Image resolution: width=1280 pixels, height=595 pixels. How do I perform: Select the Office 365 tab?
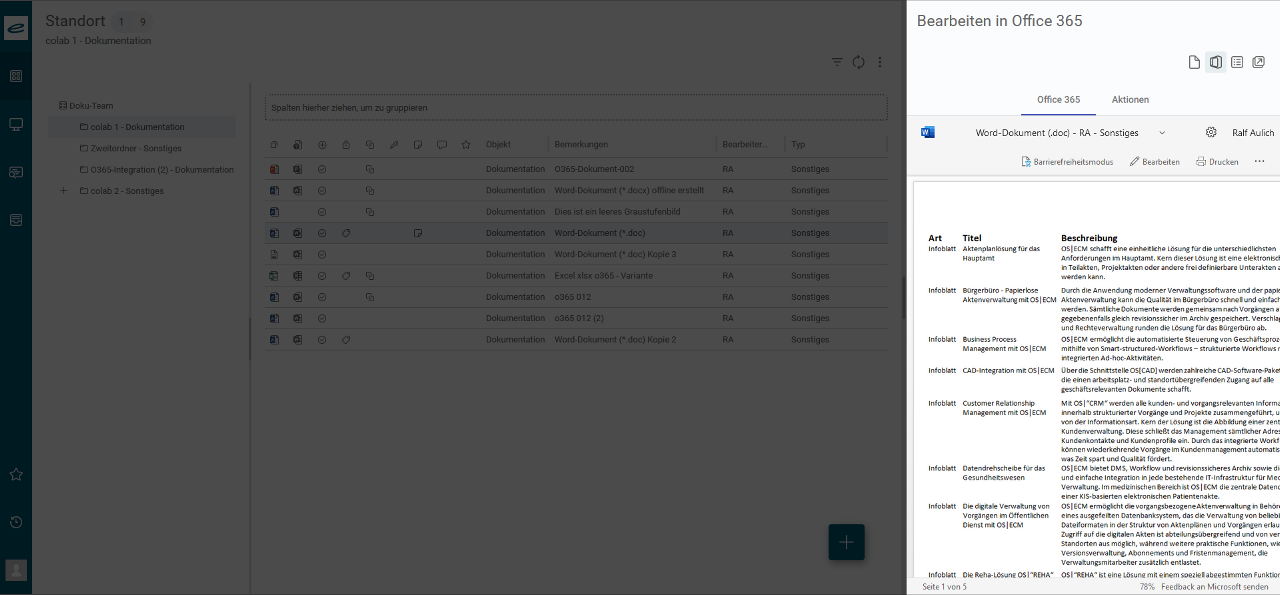[x=1058, y=100]
